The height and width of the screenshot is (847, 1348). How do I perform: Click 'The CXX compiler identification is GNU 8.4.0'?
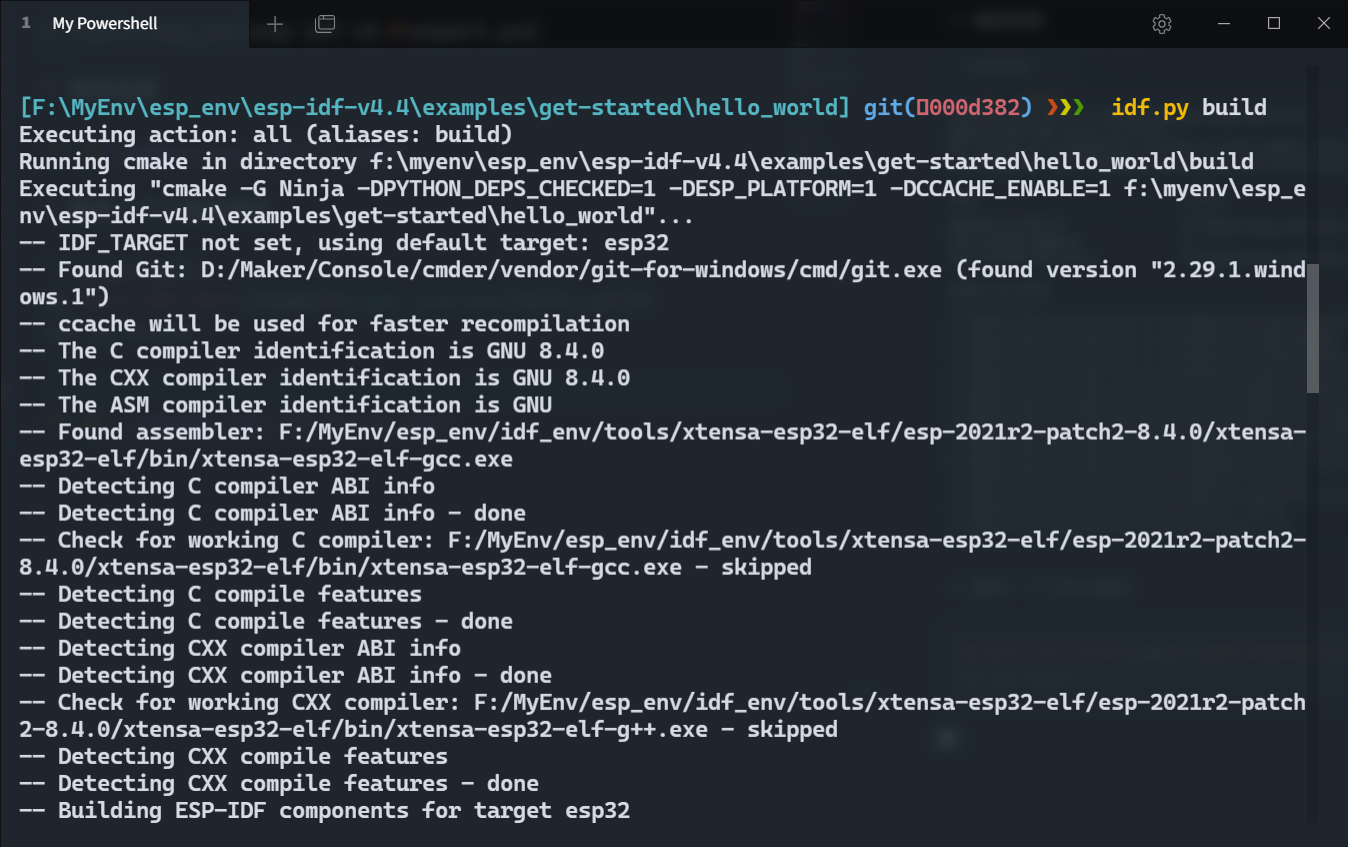click(324, 377)
